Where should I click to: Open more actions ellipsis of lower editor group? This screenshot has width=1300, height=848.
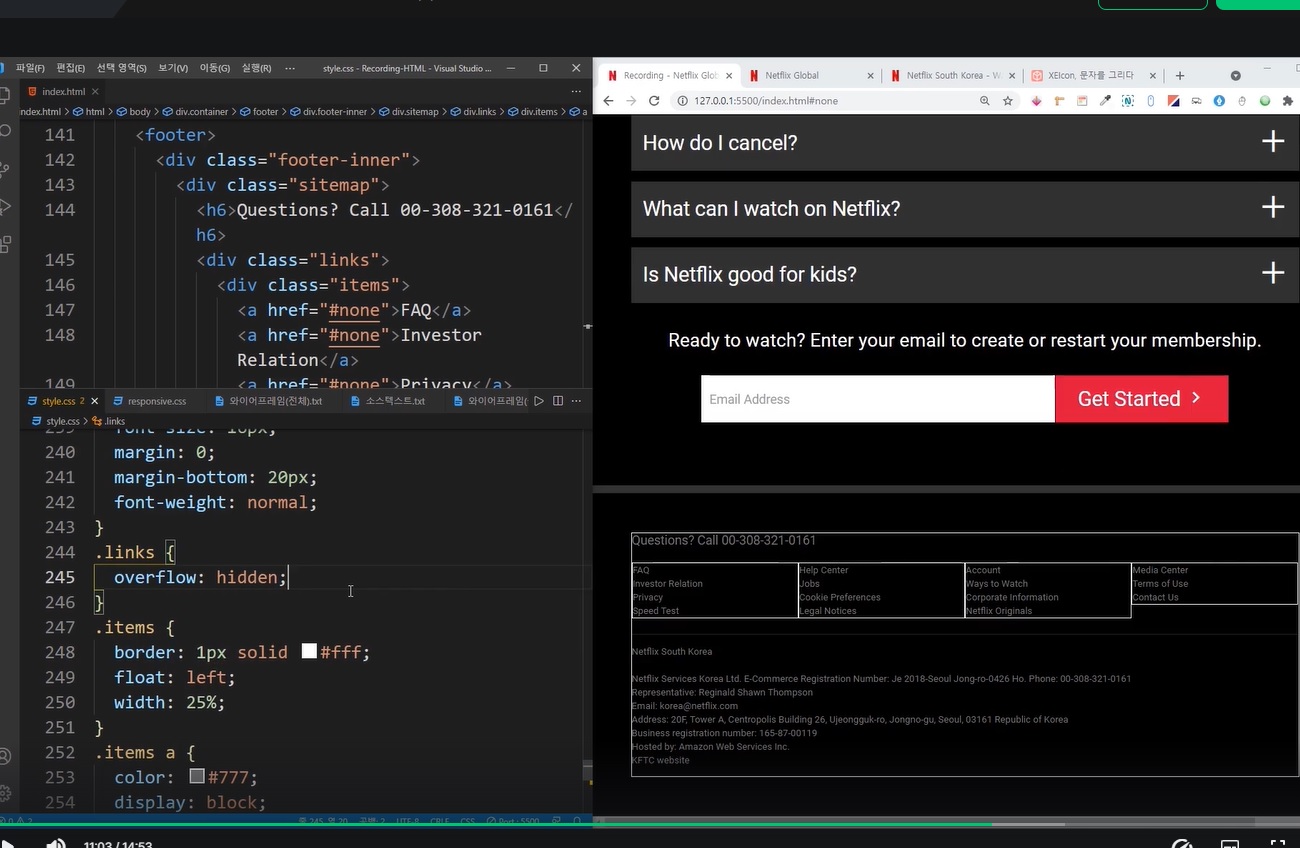pyautogui.click(x=576, y=401)
